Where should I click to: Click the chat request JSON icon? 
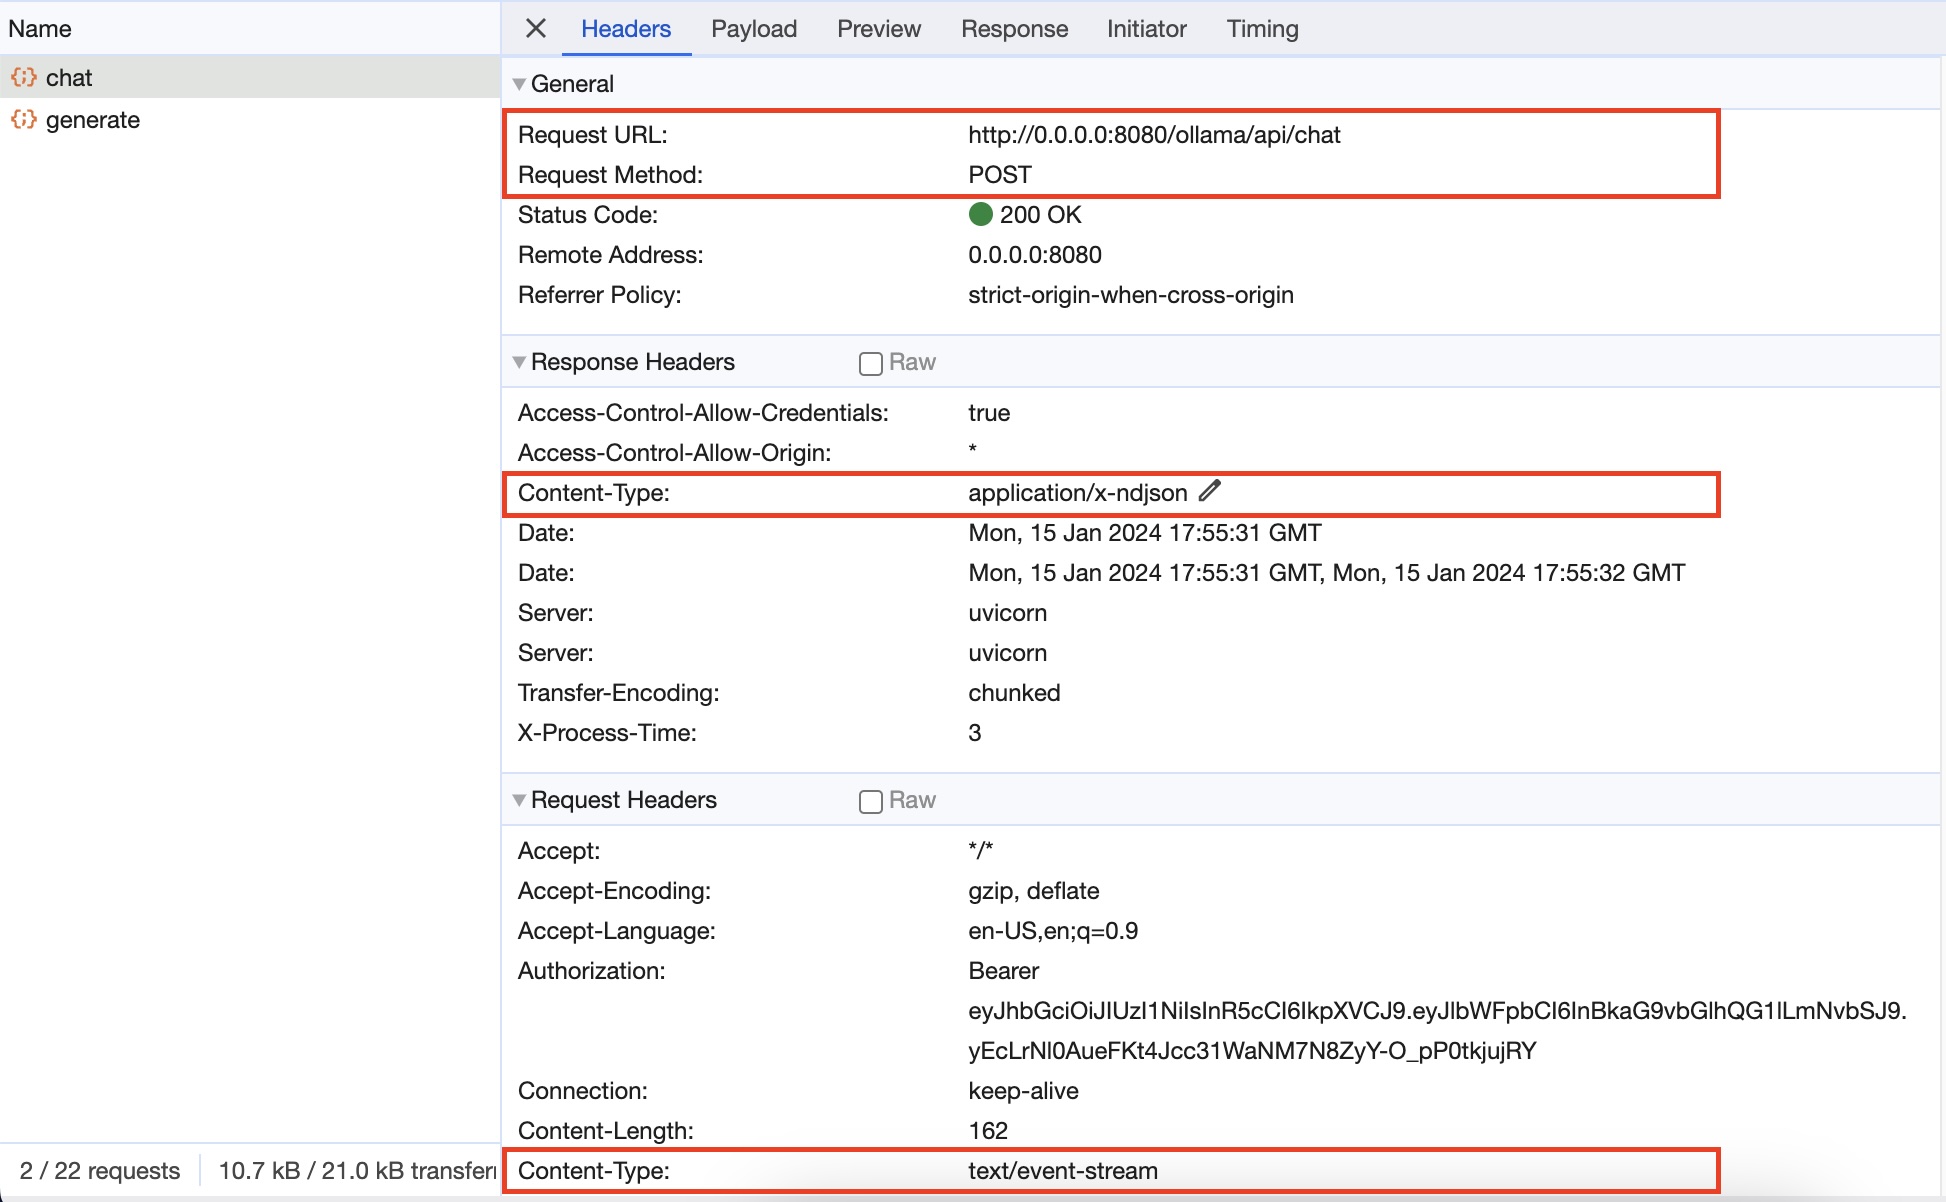[x=24, y=77]
